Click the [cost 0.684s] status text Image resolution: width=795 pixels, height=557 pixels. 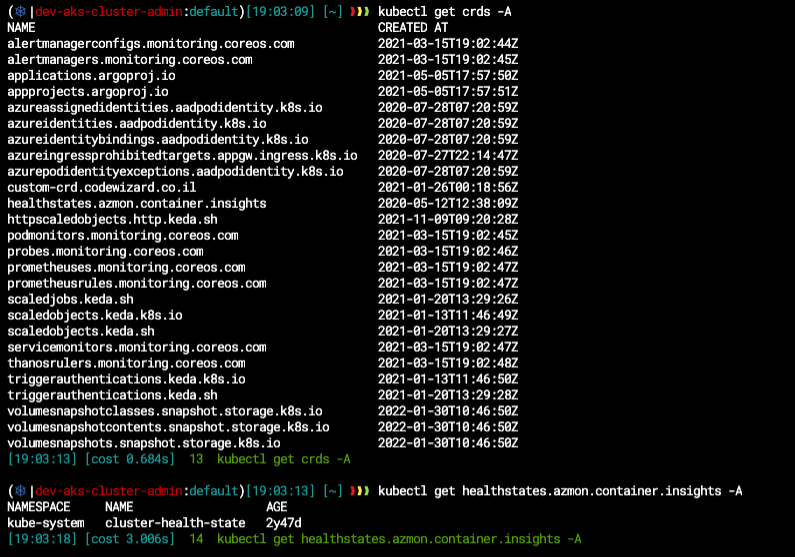(x=130, y=459)
